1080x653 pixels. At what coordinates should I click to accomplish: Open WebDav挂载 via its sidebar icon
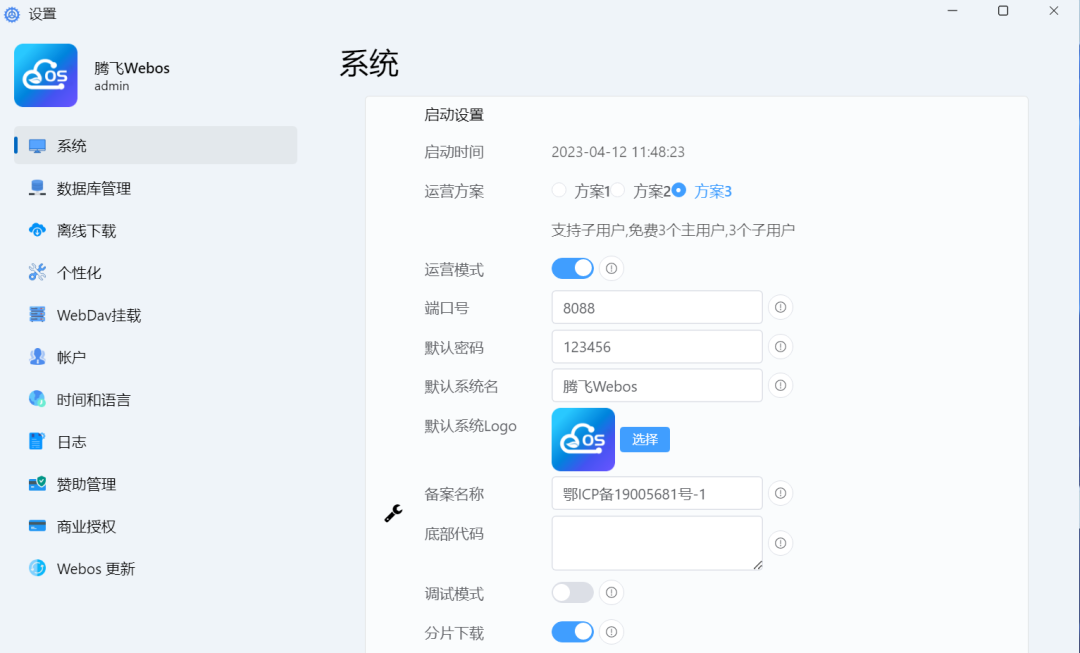click(x=37, y=314)
